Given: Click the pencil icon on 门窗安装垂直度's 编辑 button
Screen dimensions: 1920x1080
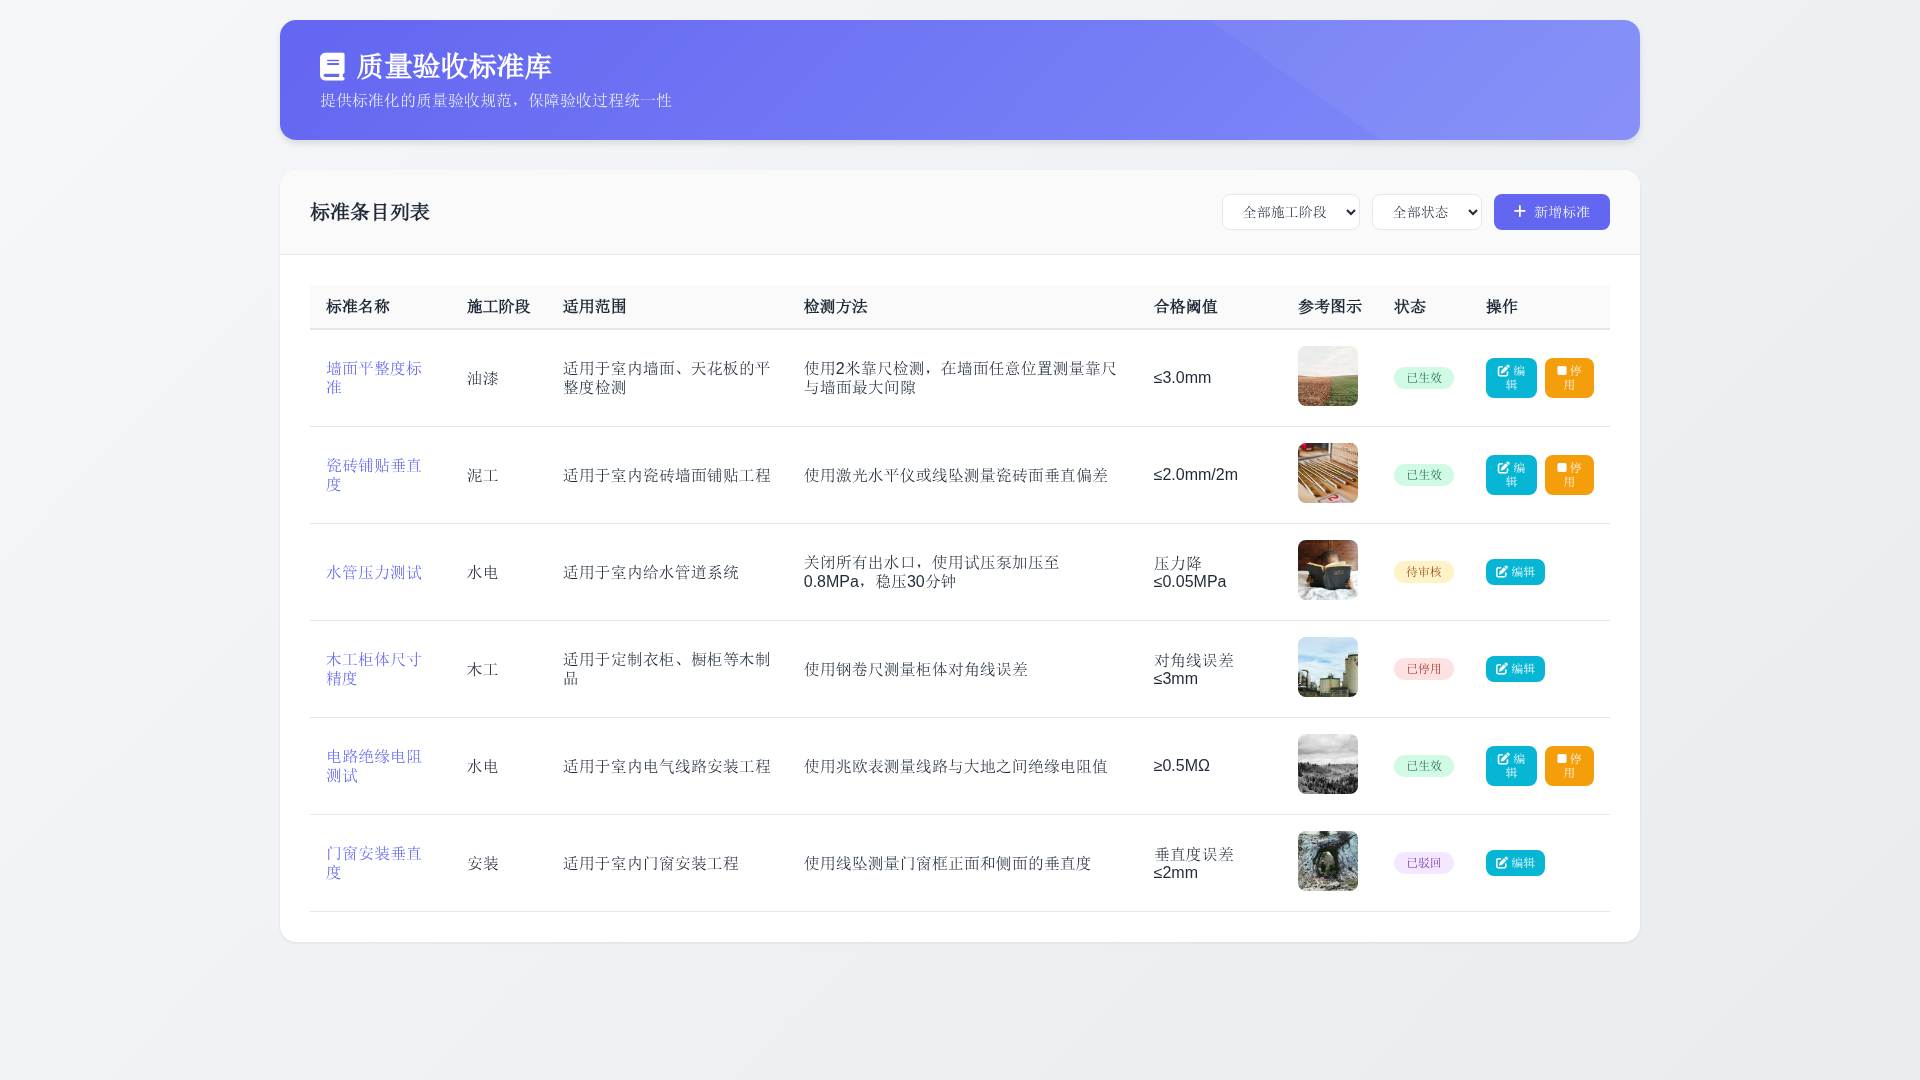Looking at the screenshot, I should 1502,862.
